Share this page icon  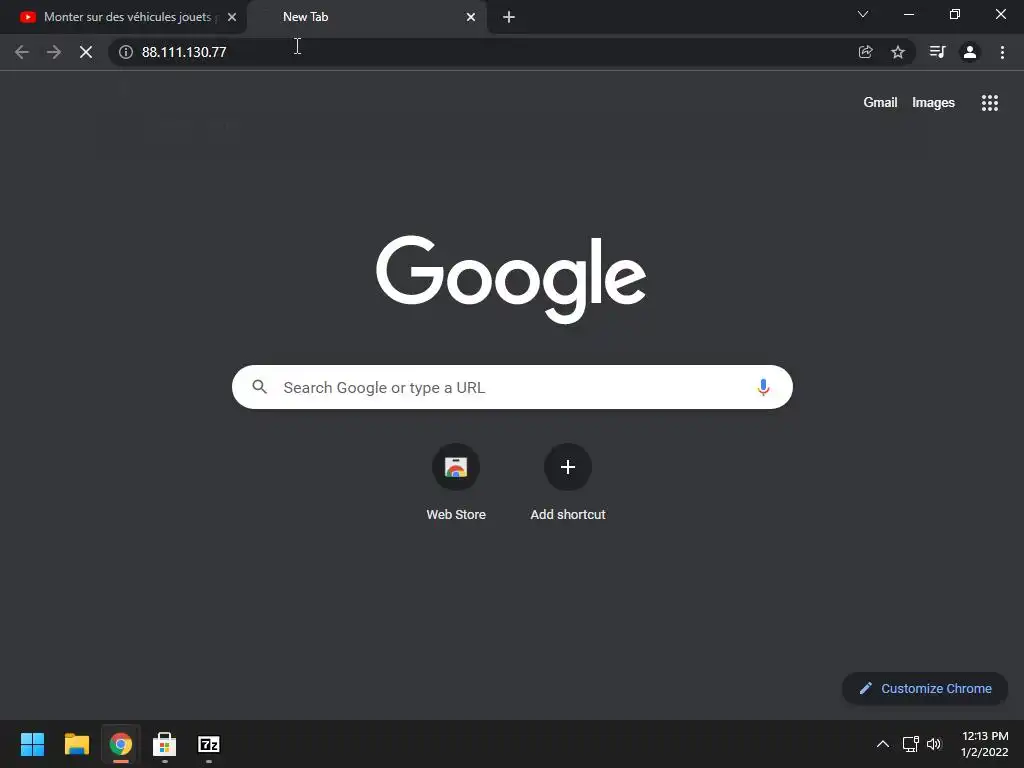click(x=865, y=52)
